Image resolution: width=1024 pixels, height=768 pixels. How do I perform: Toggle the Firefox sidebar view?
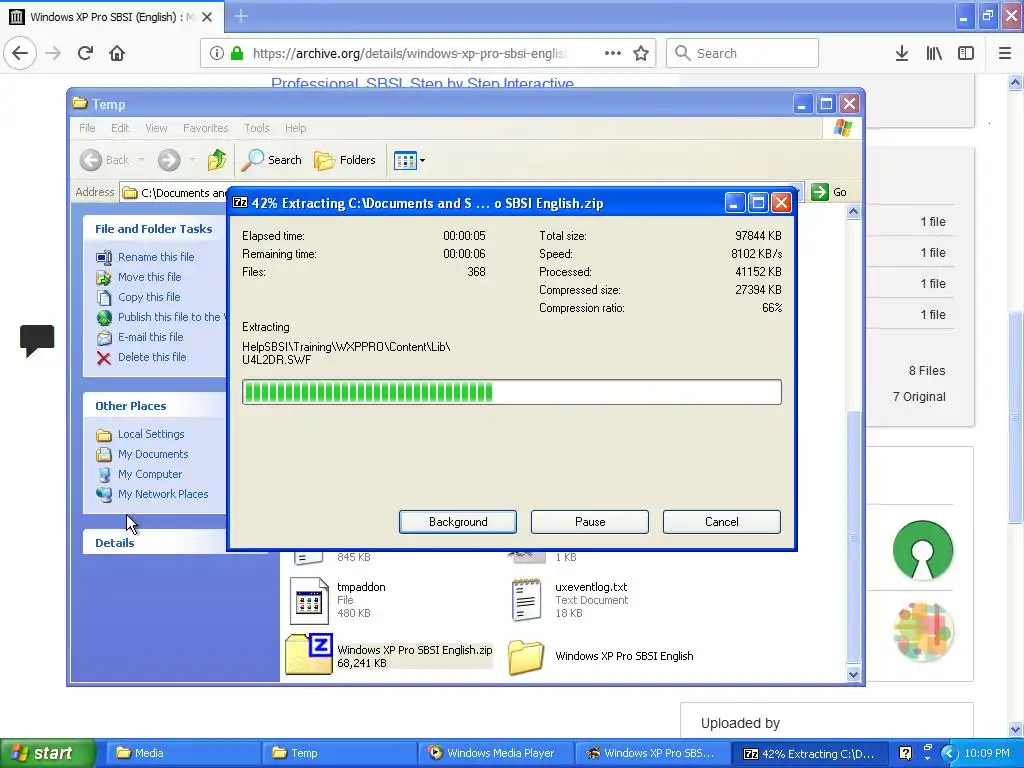tap(966, 53)
